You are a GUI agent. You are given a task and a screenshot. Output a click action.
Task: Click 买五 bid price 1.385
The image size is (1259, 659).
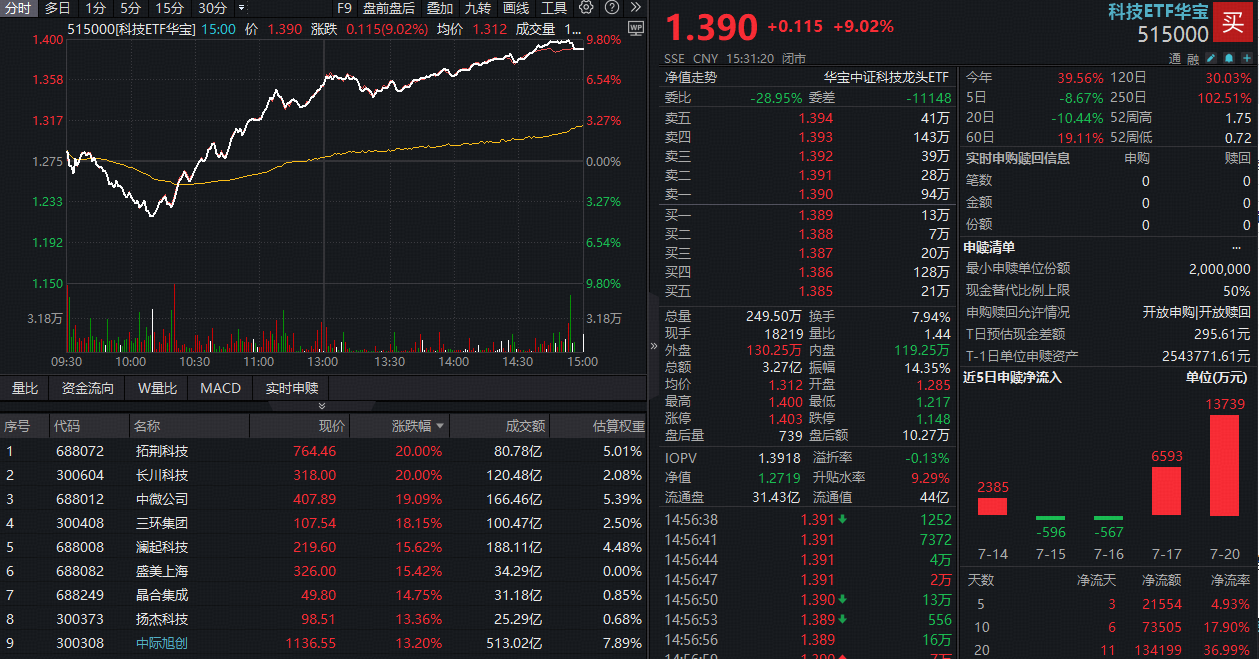tap(815, 292)
